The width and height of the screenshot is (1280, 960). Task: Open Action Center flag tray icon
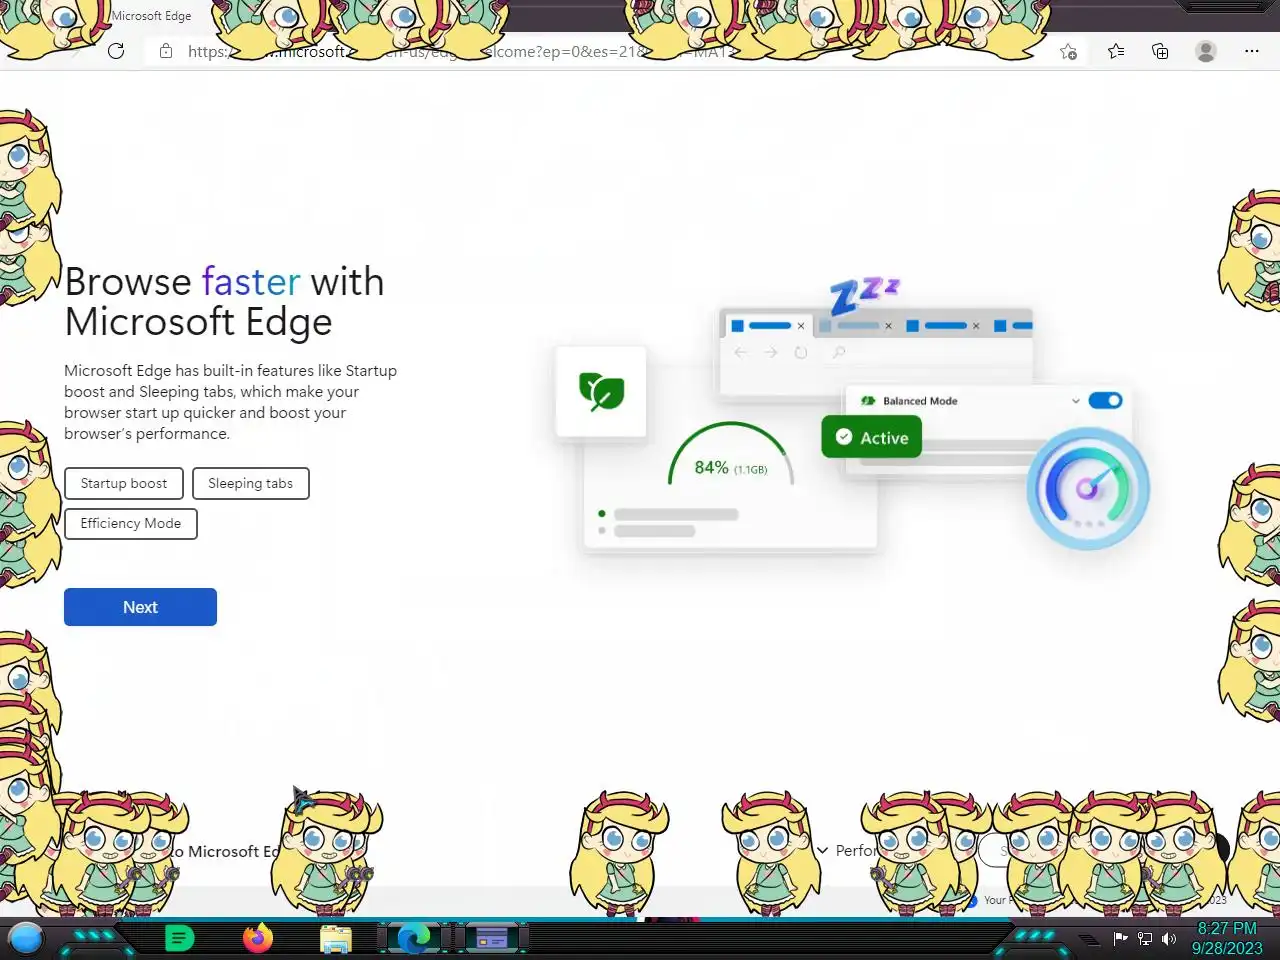[1121, 939]
